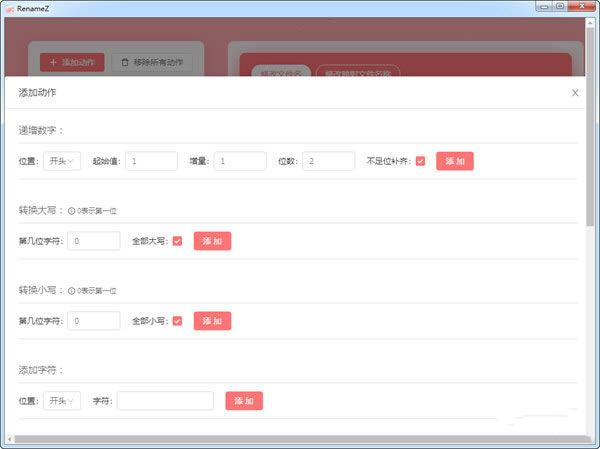Image resolution: width=600 pixels, height=449 pixels.
Task: Click the RenameZ app icon in title bar
Action: 10,8
